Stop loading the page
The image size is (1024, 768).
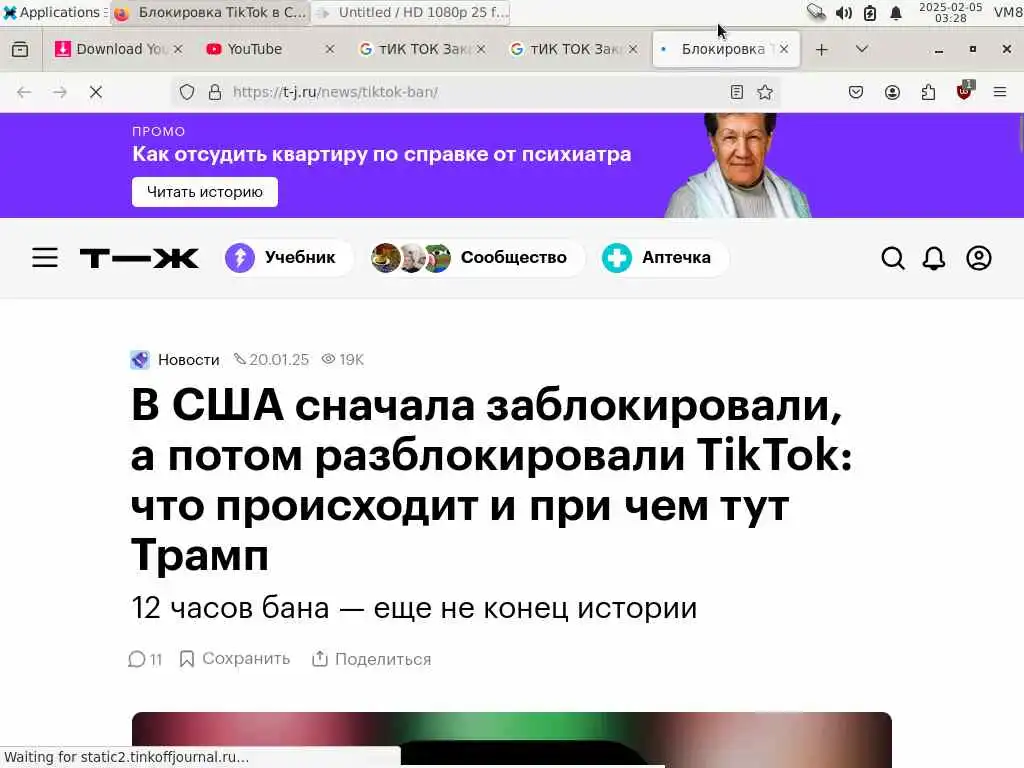(96, 92)
